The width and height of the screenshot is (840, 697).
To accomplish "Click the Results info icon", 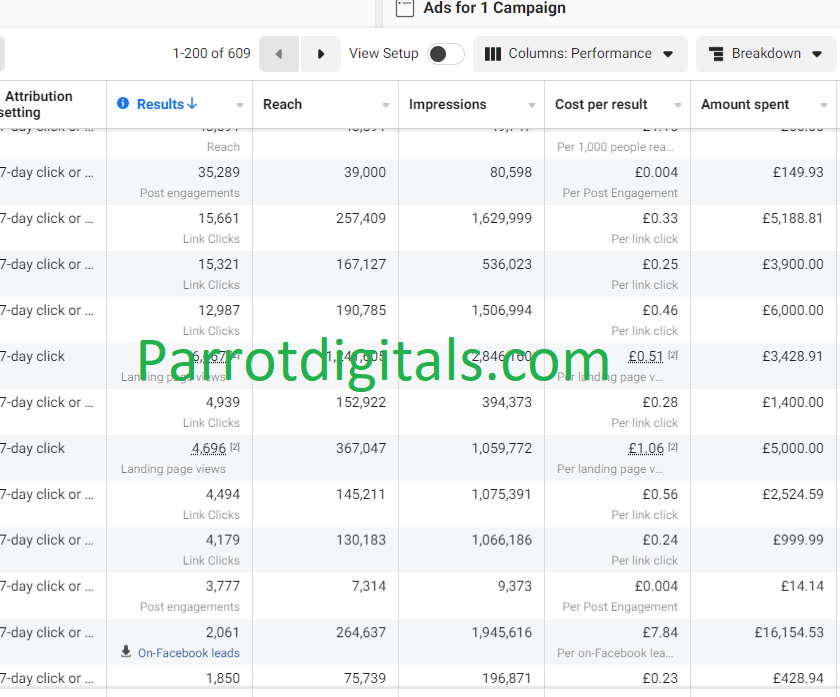I will (123, 103).
